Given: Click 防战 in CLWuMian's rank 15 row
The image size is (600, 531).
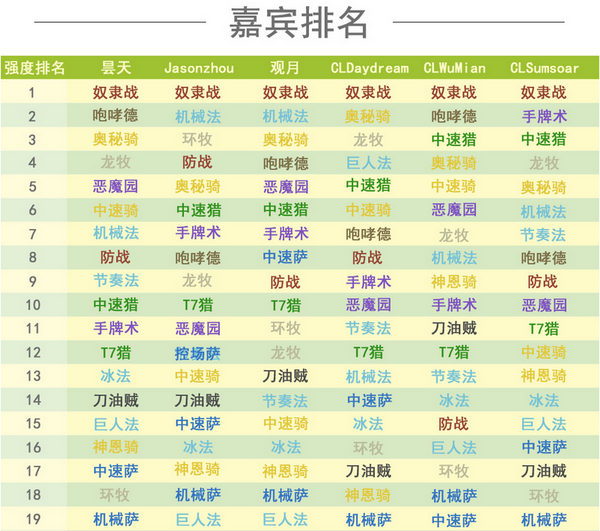Looking at the screenshot, I should pos(453,424).
